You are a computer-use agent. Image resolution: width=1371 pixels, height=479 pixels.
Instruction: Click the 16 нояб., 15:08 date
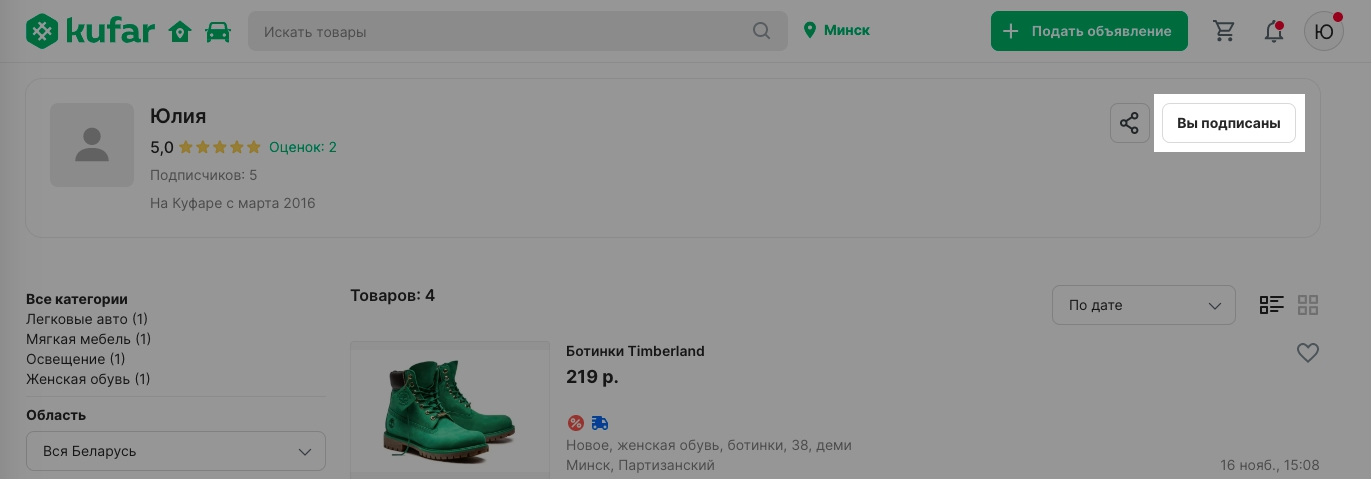1270,465
